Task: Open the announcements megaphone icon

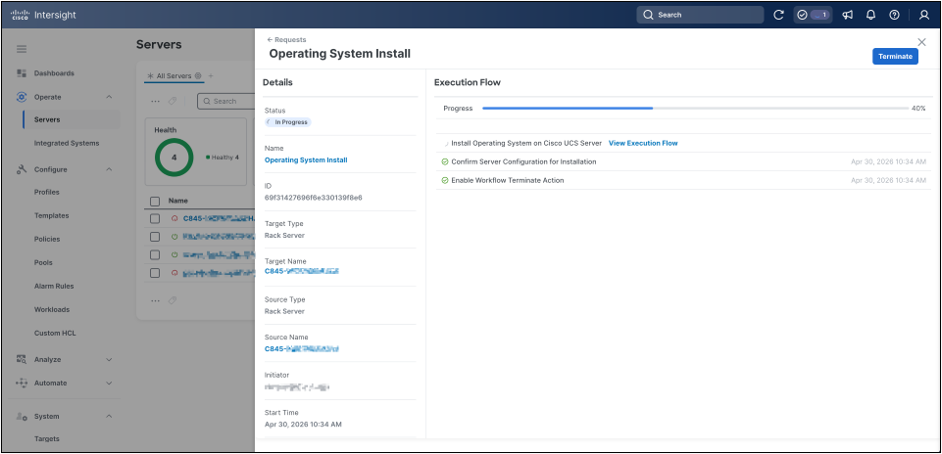Action: click(848, 15)
